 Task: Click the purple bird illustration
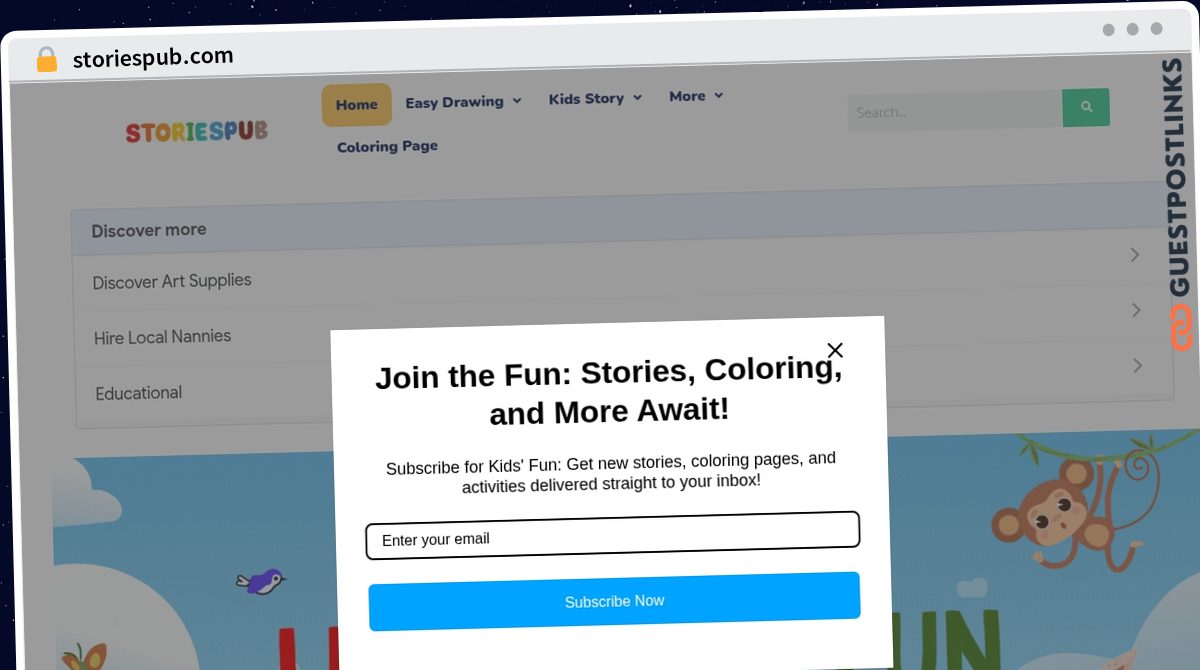click(x=261, y=581)
